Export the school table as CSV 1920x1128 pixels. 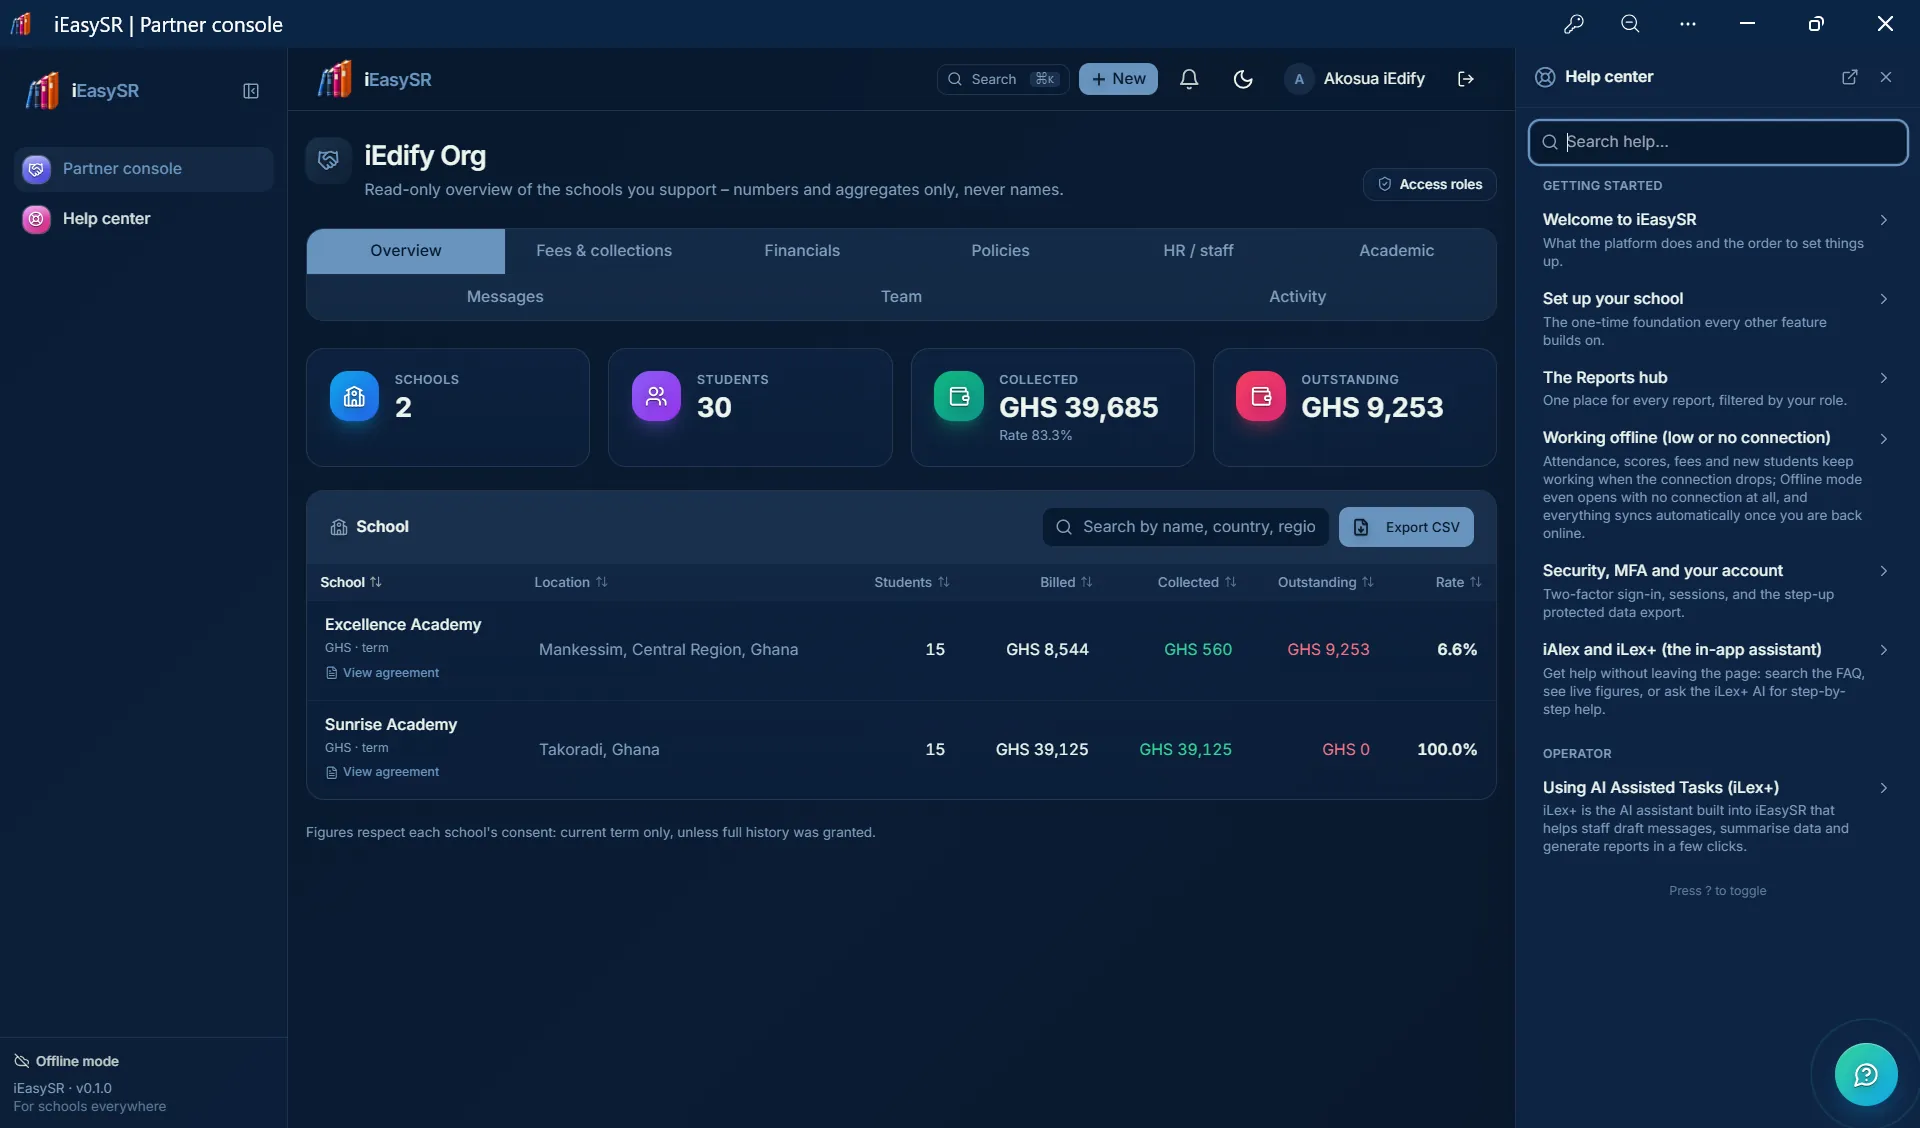point(1406,527)
